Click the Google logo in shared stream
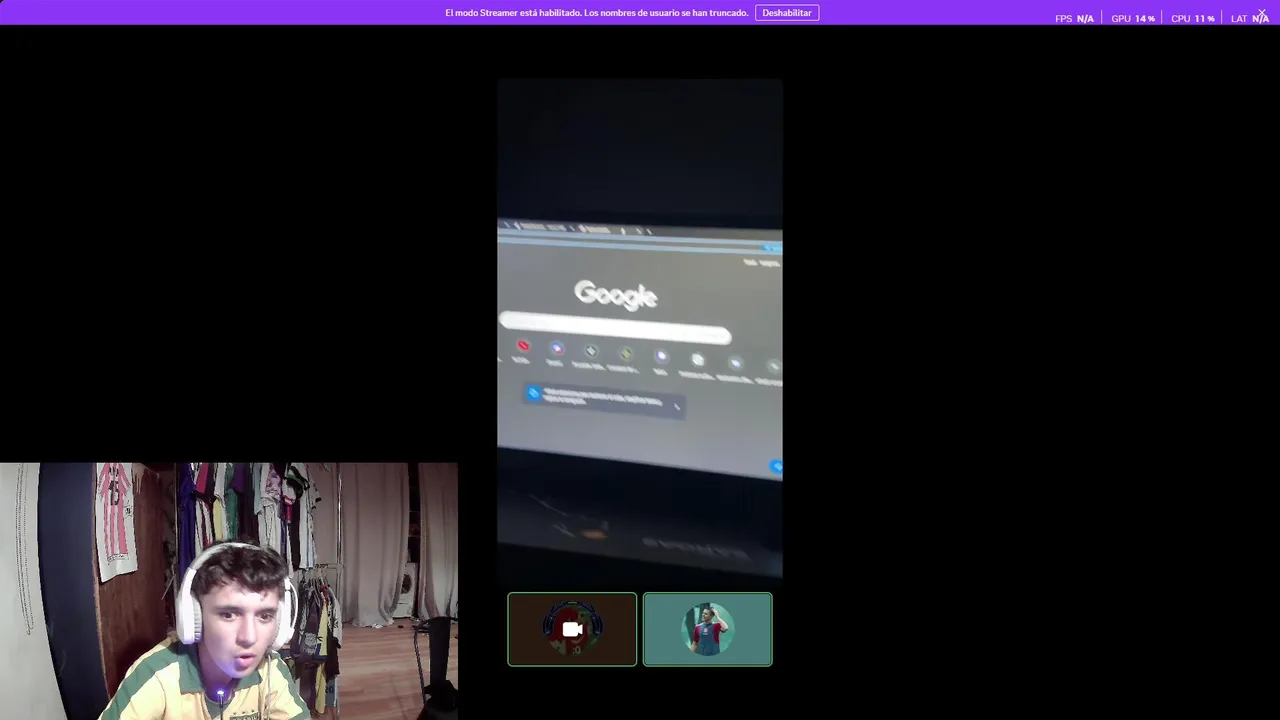 click(616, 294)
